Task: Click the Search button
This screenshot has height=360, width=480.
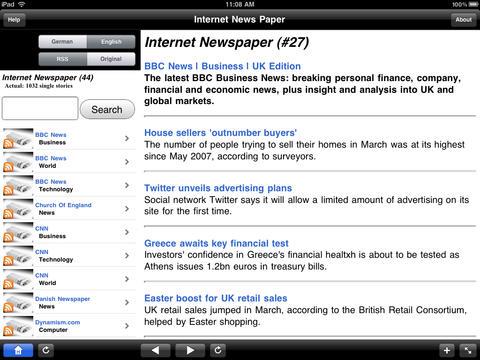Action: coord(107,109)
